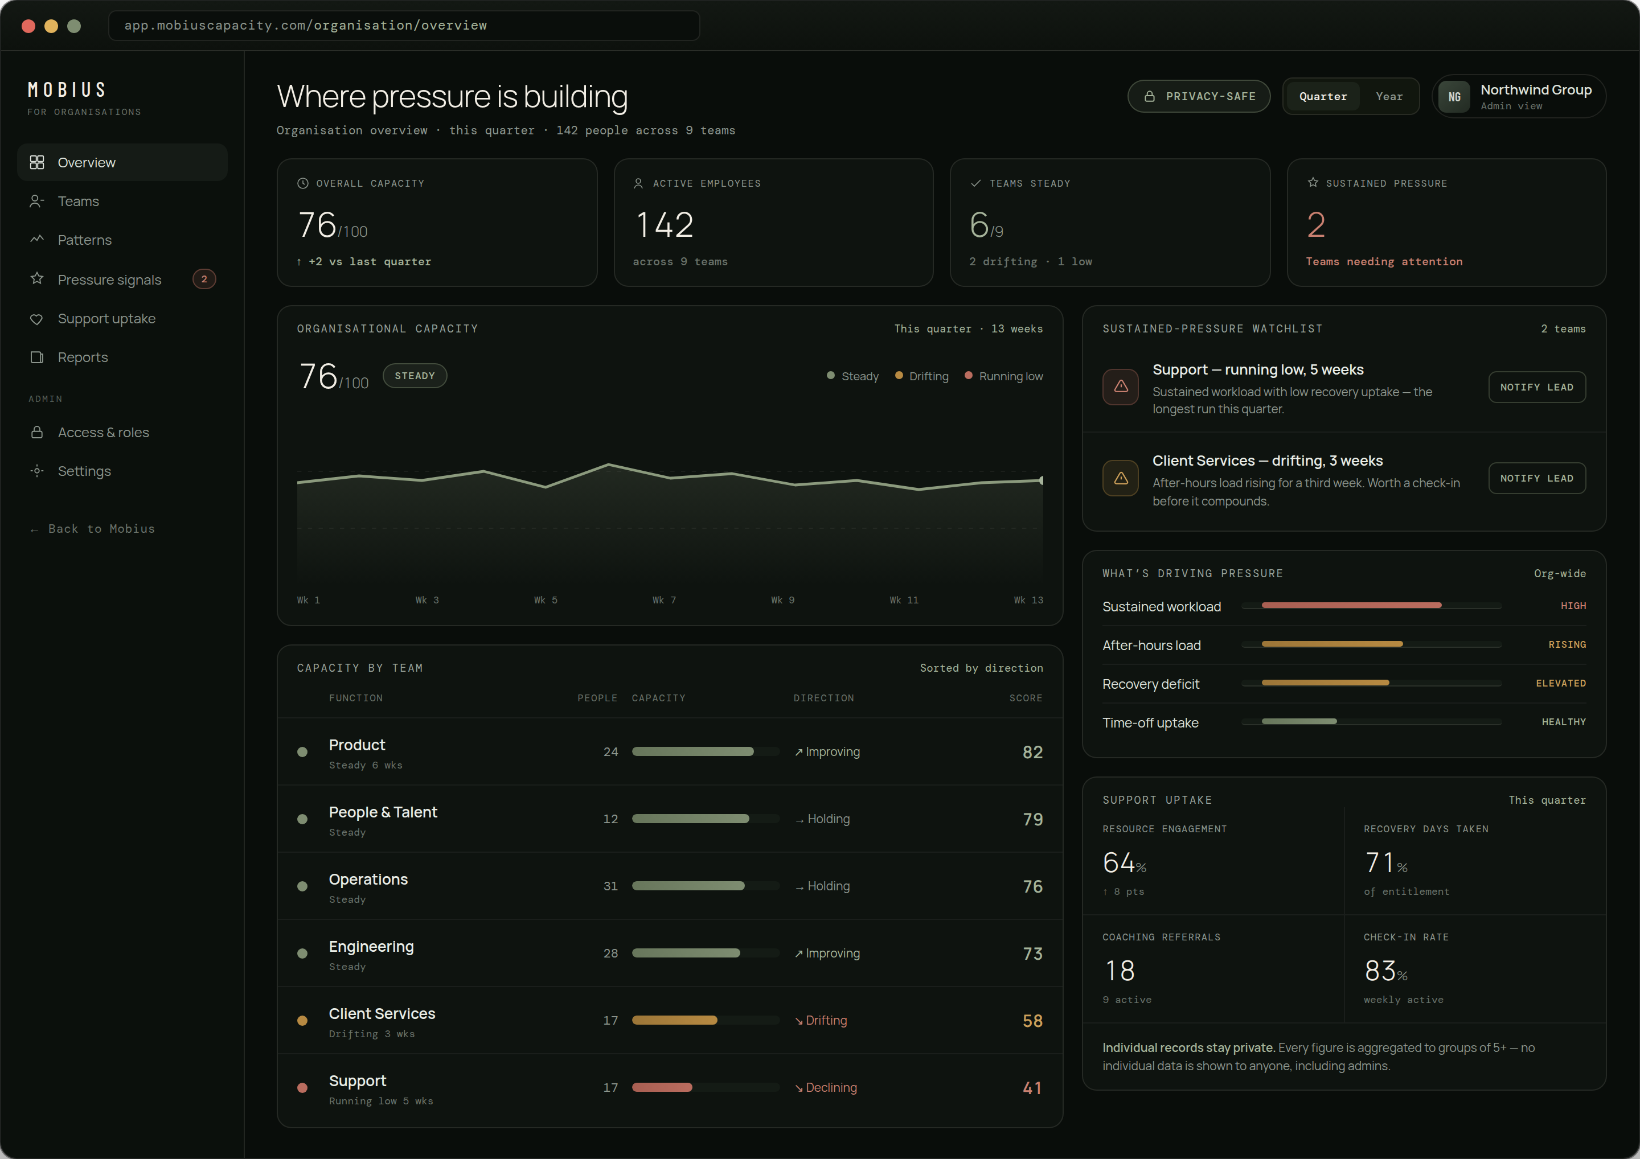Open the Northwind Group account switcher
1640x1159 pixels.
tap(1520, 97)
